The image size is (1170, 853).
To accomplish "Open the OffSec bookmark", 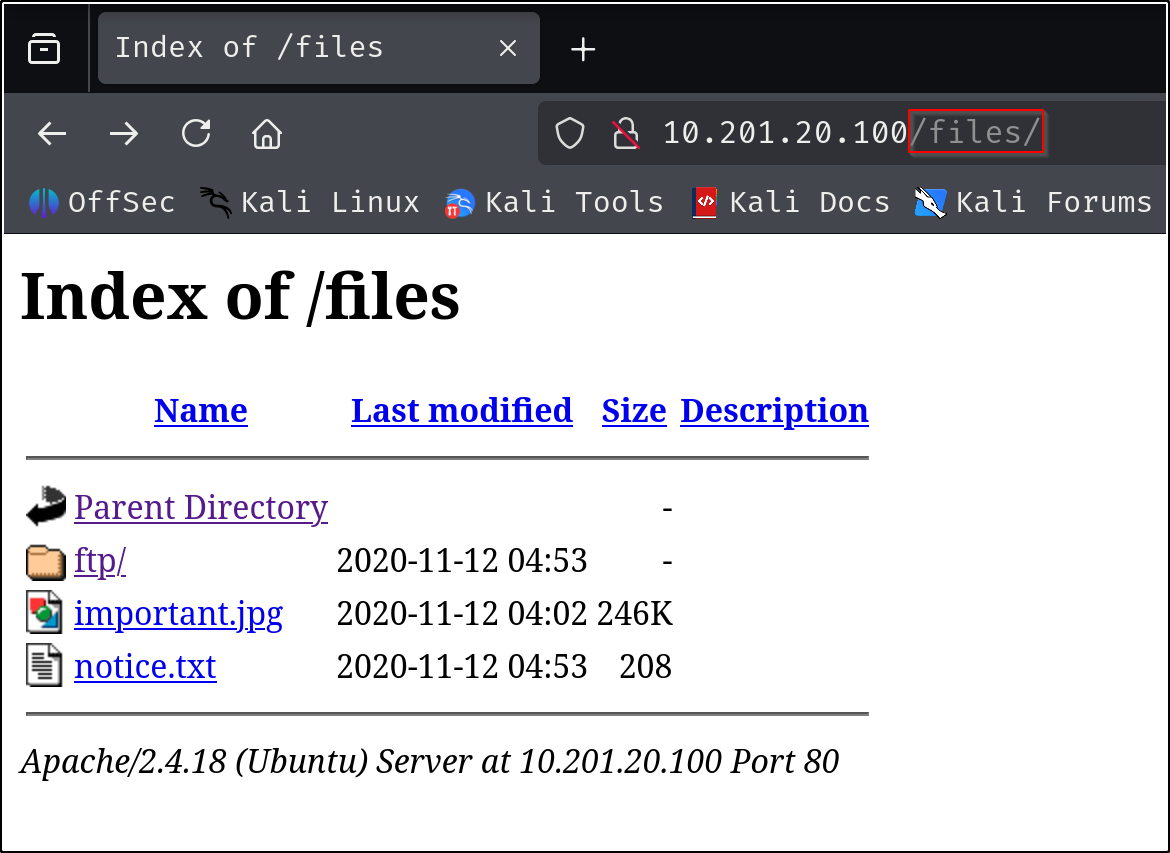I will point(102,203).
